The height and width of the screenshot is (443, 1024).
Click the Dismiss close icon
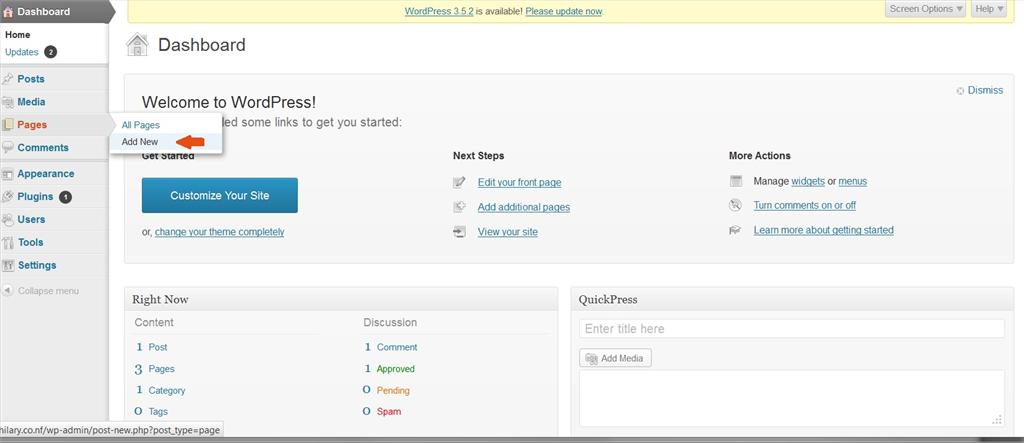click(960, 91)
